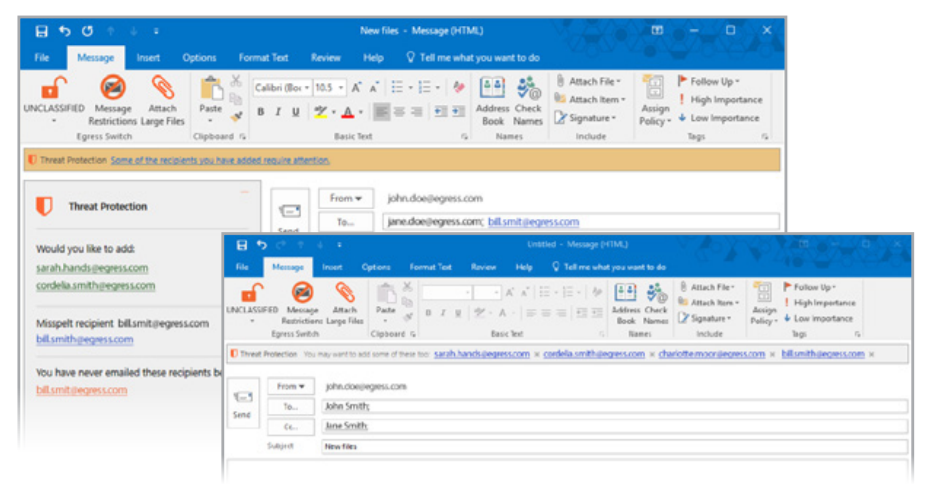
Task: Toggle Low Importance in New files window
Action: point(719,118)
